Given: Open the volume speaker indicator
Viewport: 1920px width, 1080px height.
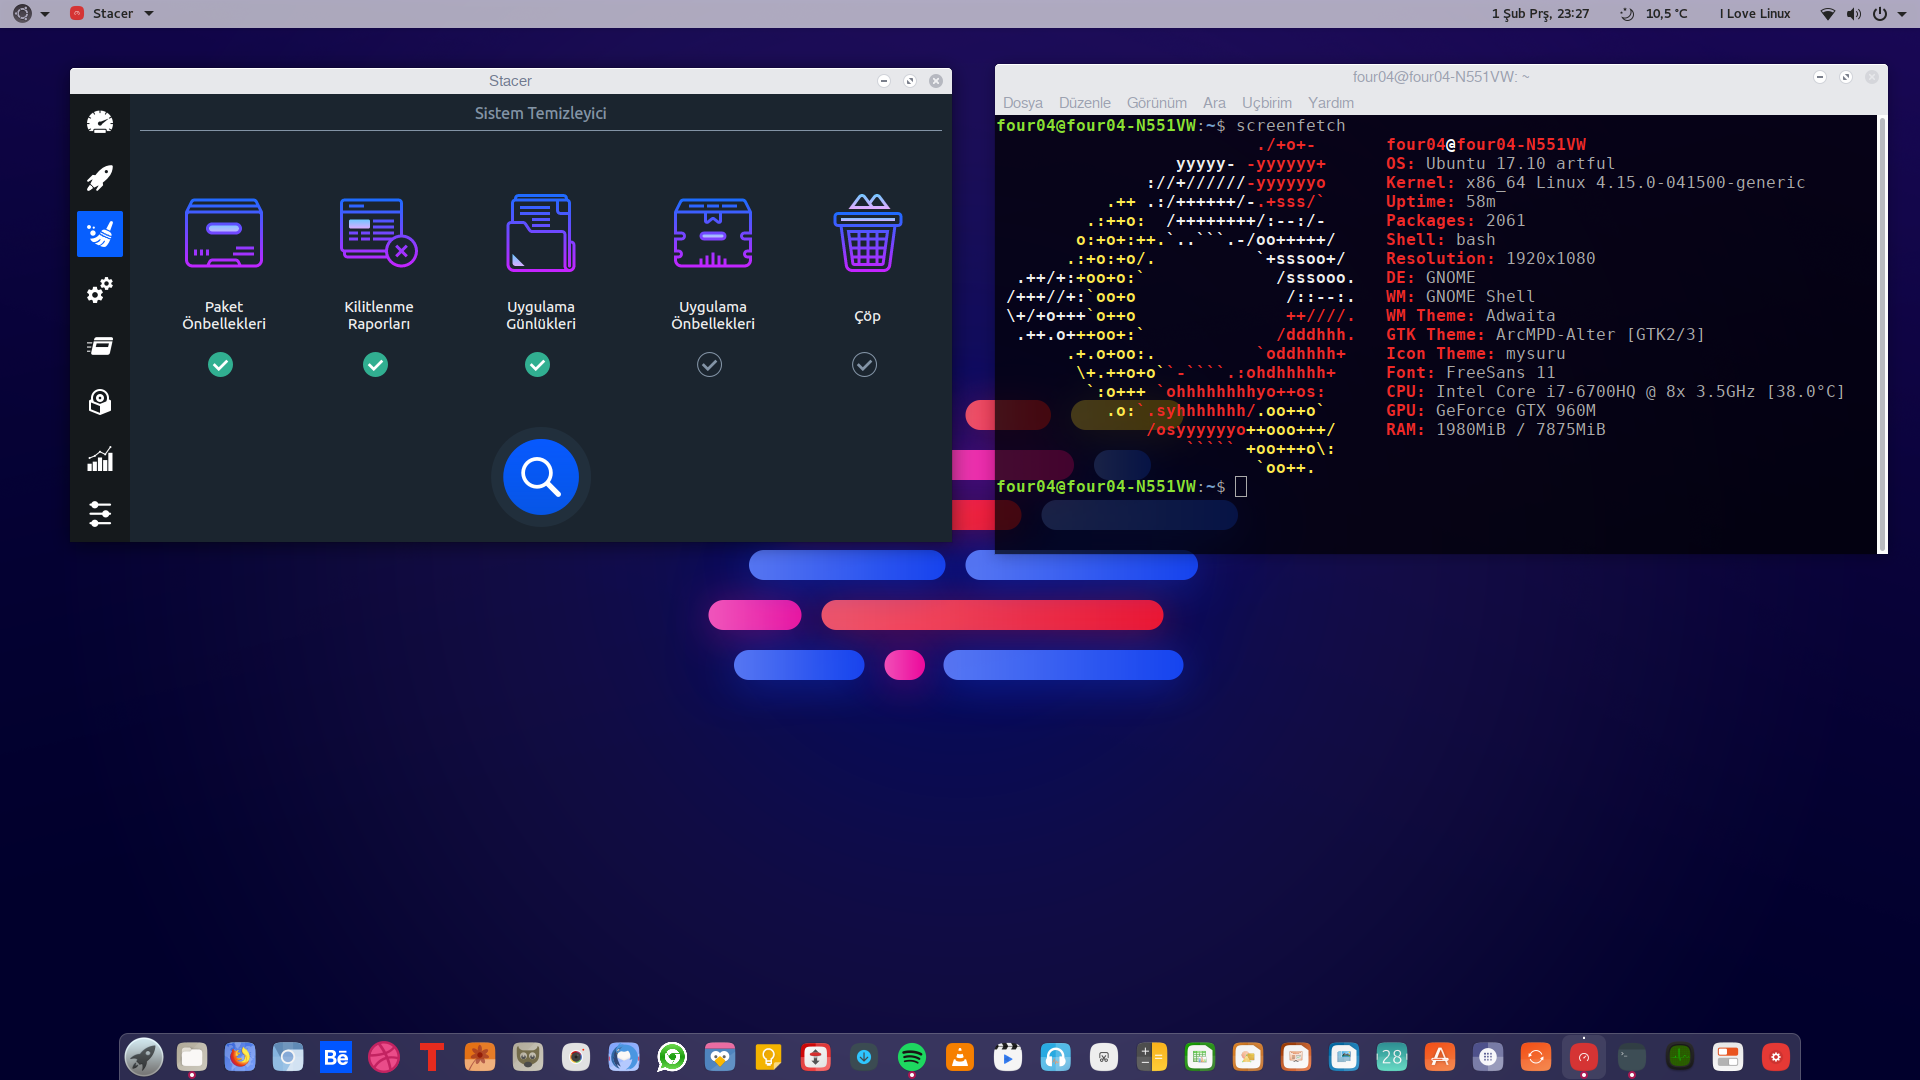Looking at the screenshot, I should click(x=1853, y=14).
